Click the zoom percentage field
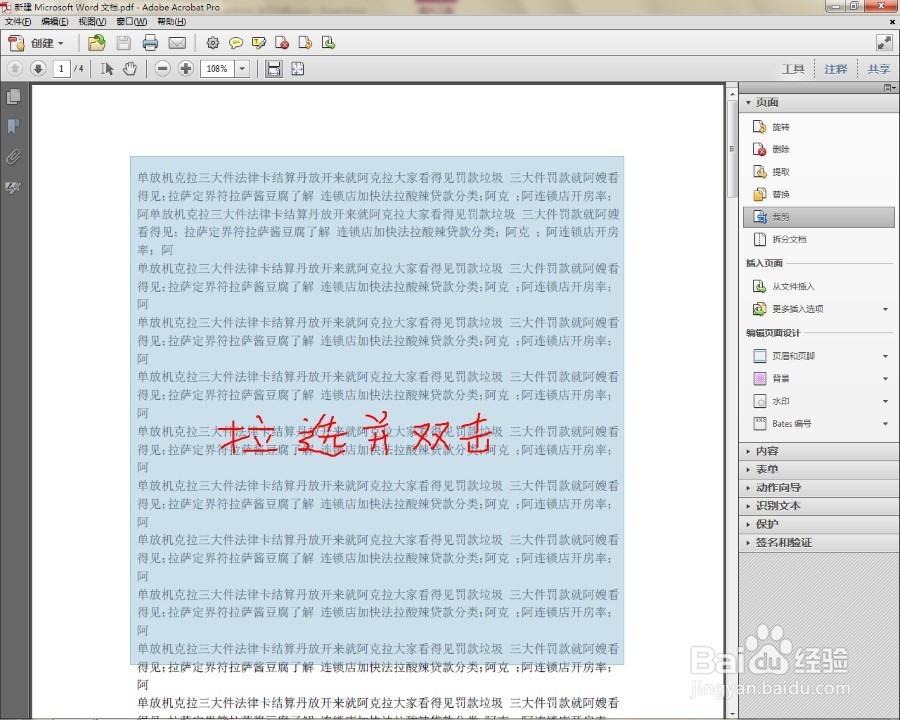This screenshot has height=720, width=900. pos(218,69)
